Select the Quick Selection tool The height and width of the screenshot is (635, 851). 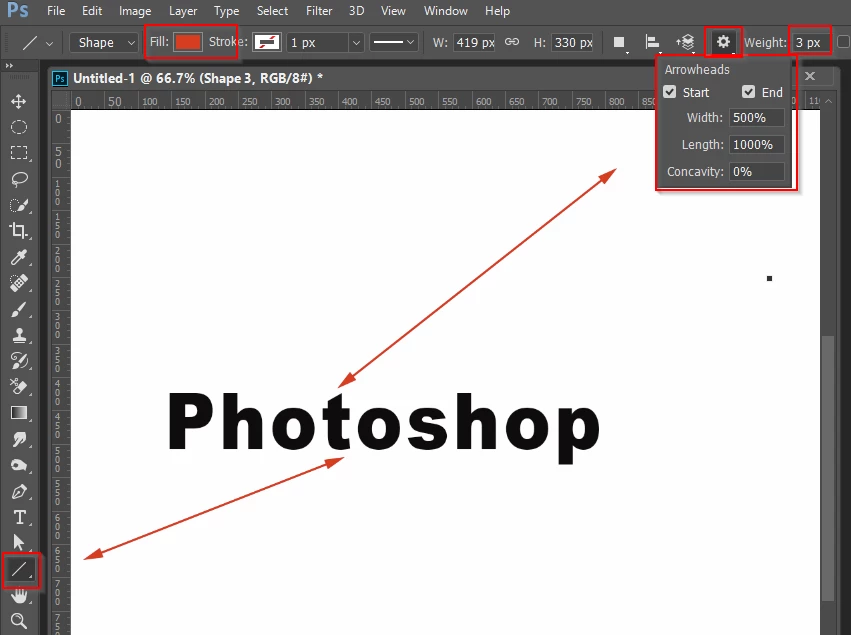(19, 205)
